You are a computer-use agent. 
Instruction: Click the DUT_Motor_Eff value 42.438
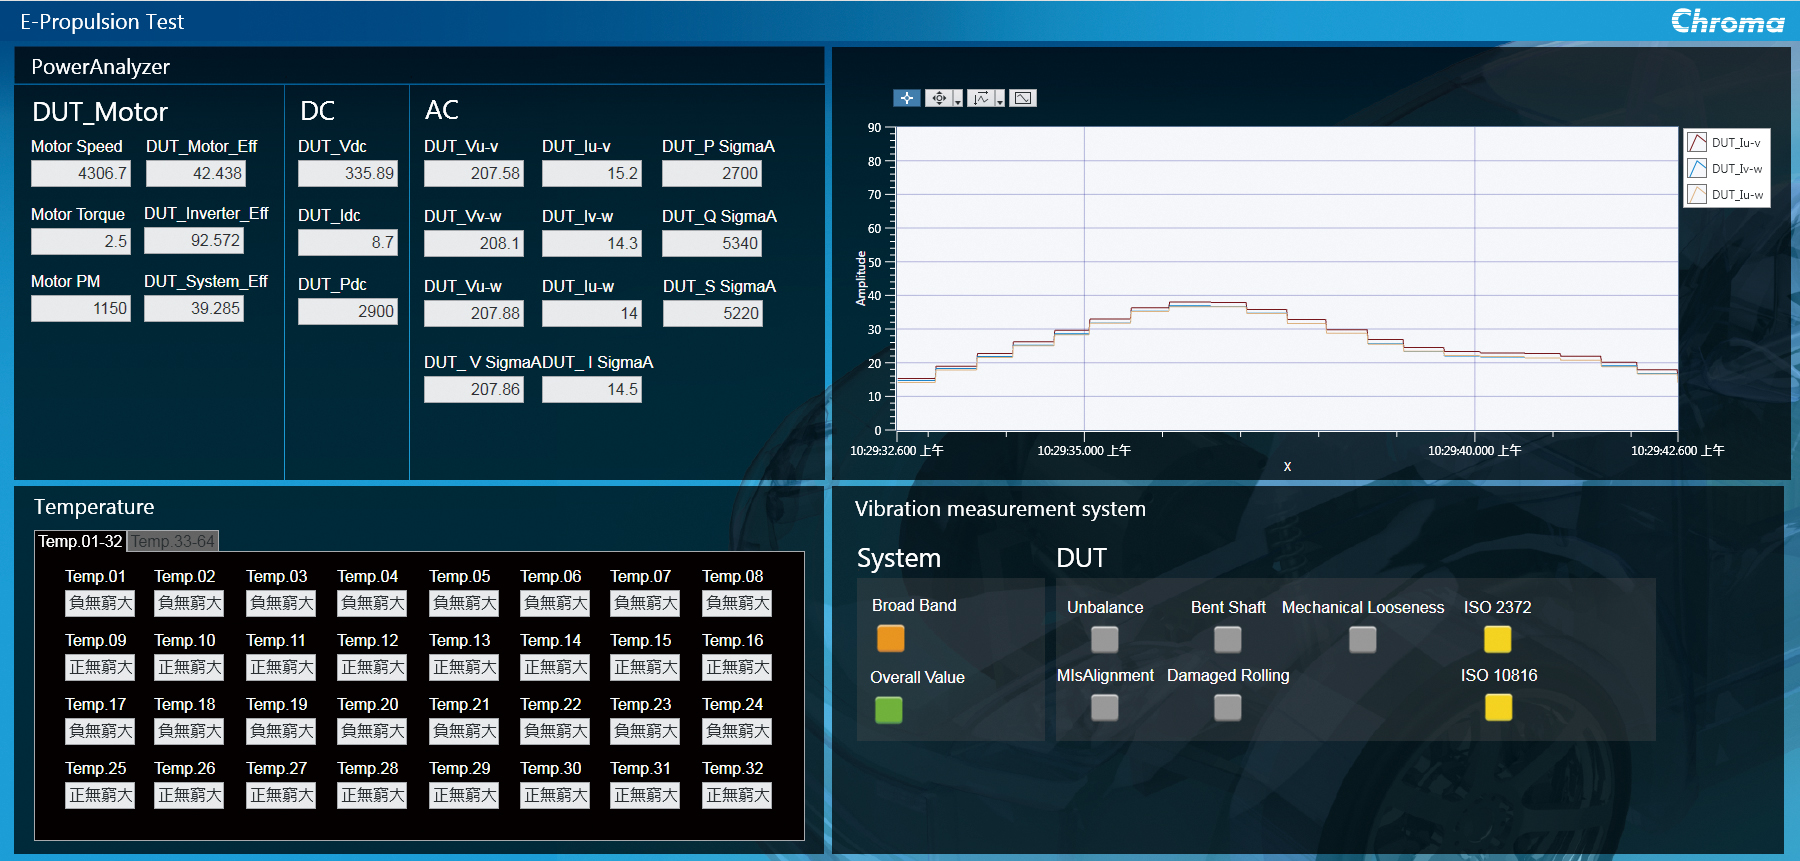point(196,173)
